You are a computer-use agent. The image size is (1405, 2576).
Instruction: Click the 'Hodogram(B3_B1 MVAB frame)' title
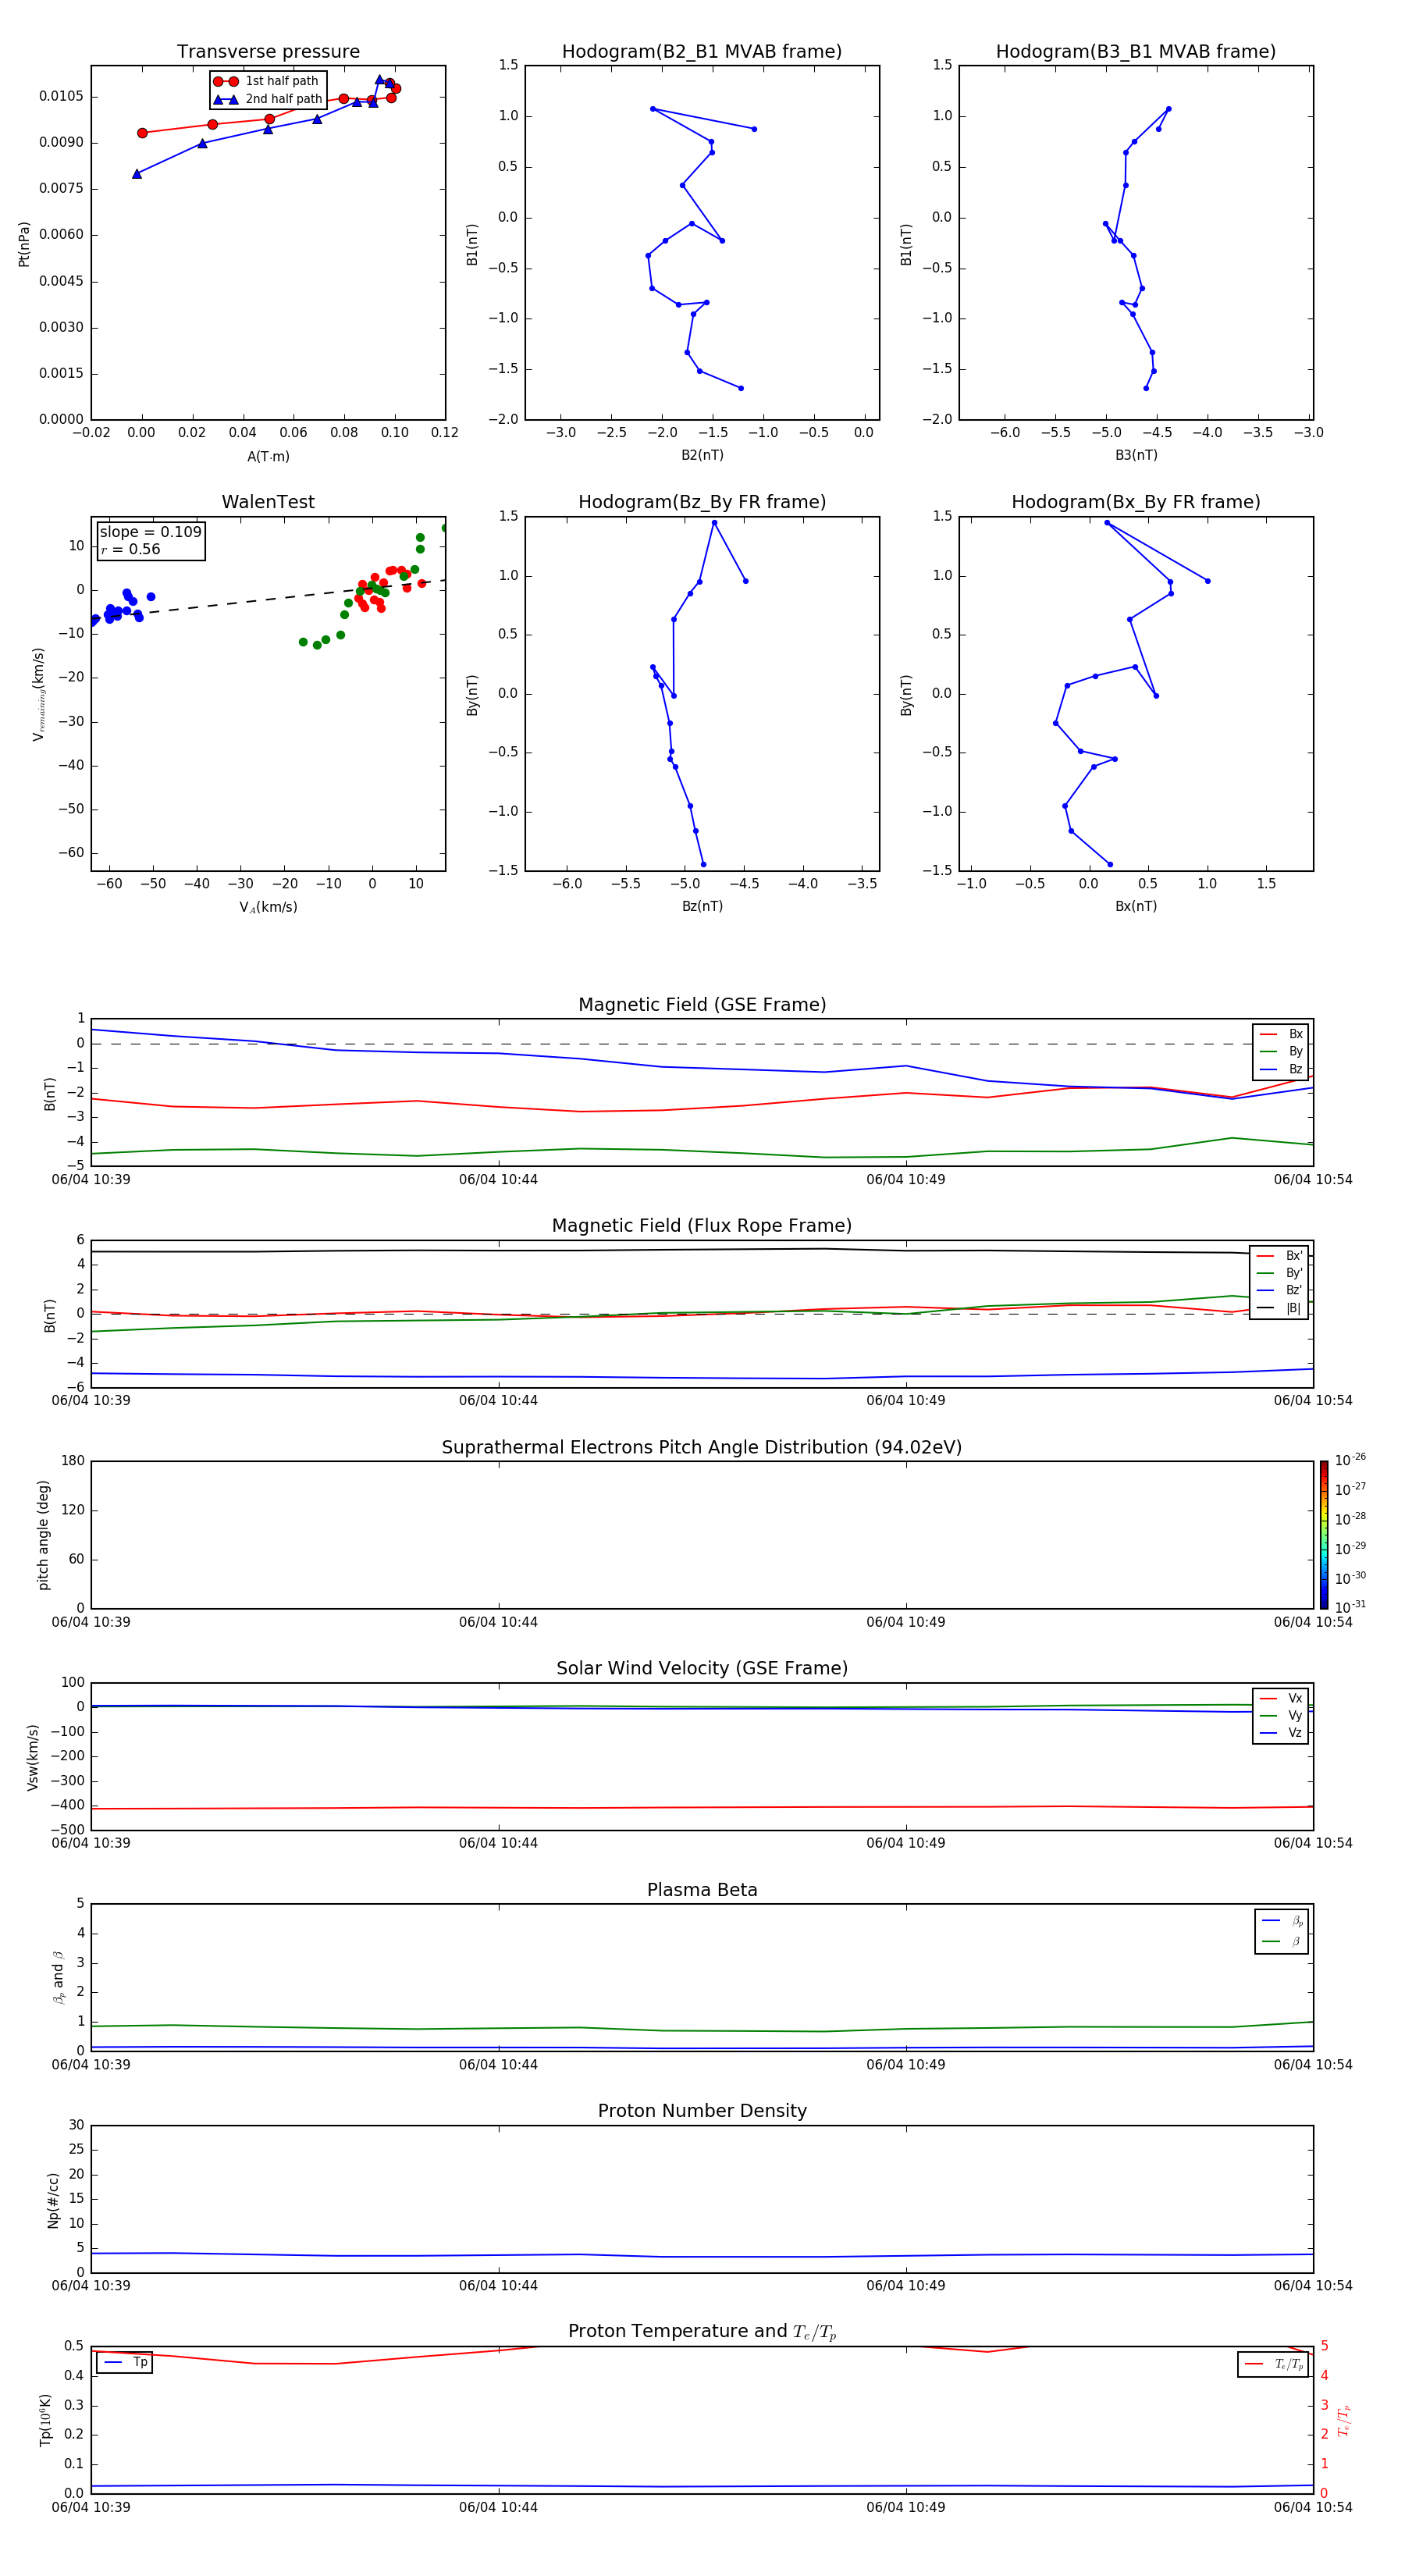(x=1136, y=52)
